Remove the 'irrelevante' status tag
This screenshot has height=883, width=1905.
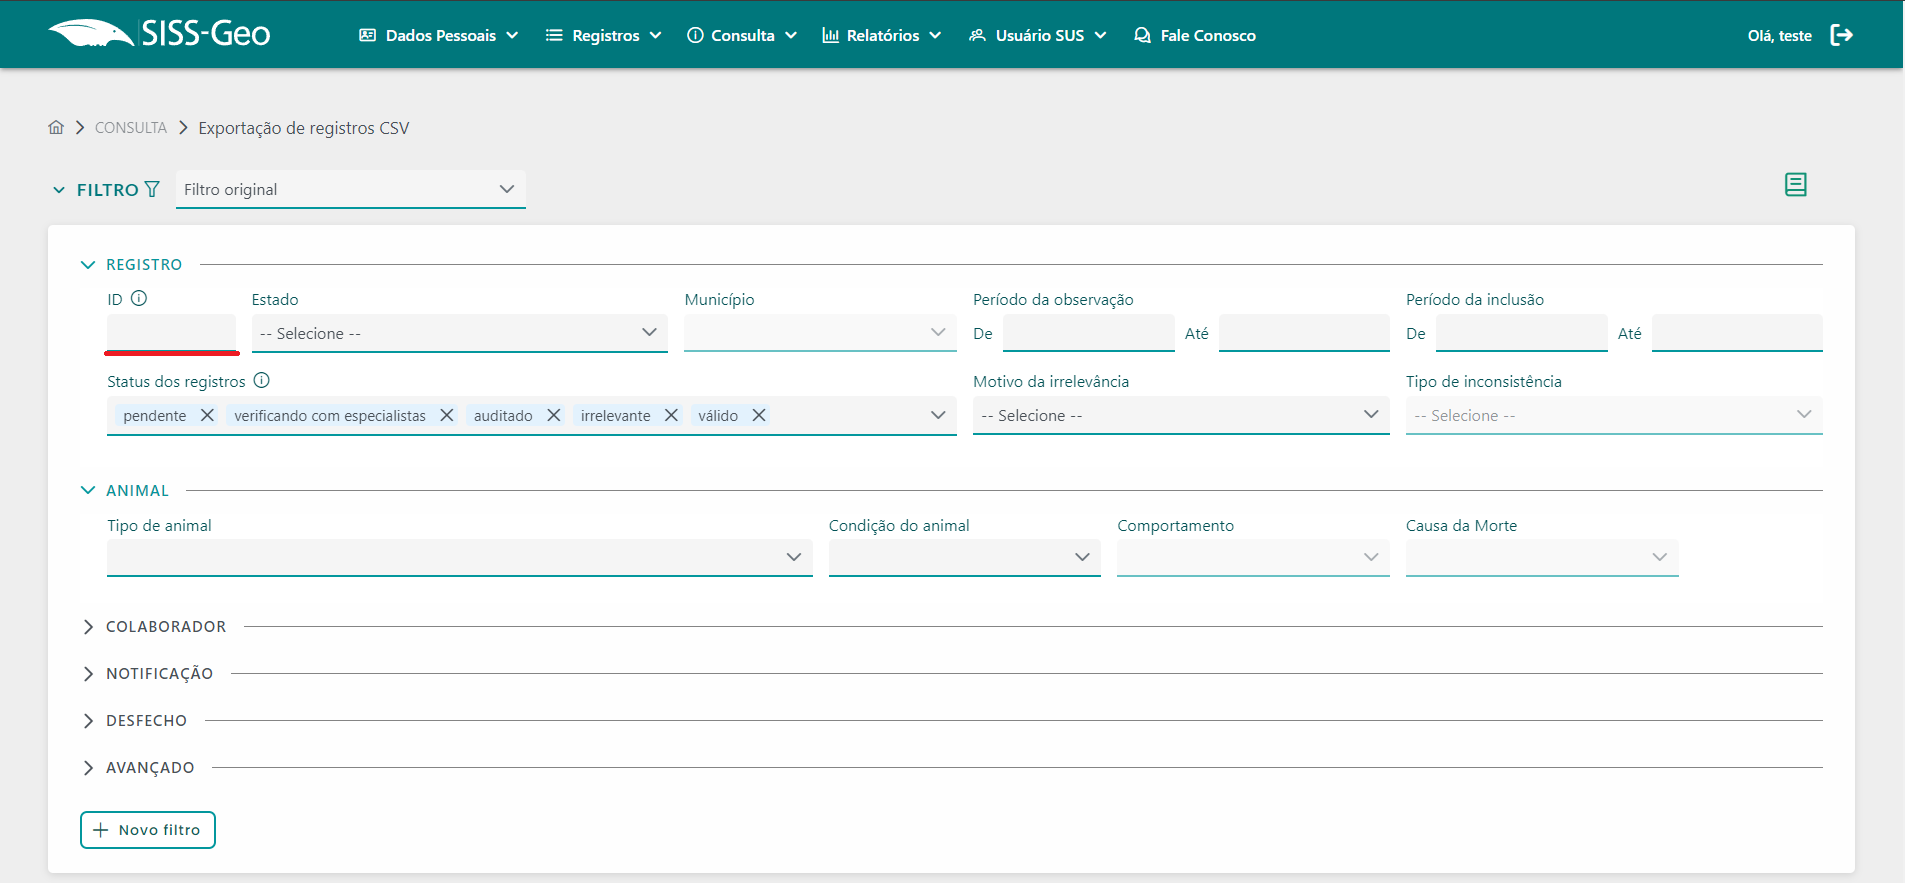tap(671, 415)
